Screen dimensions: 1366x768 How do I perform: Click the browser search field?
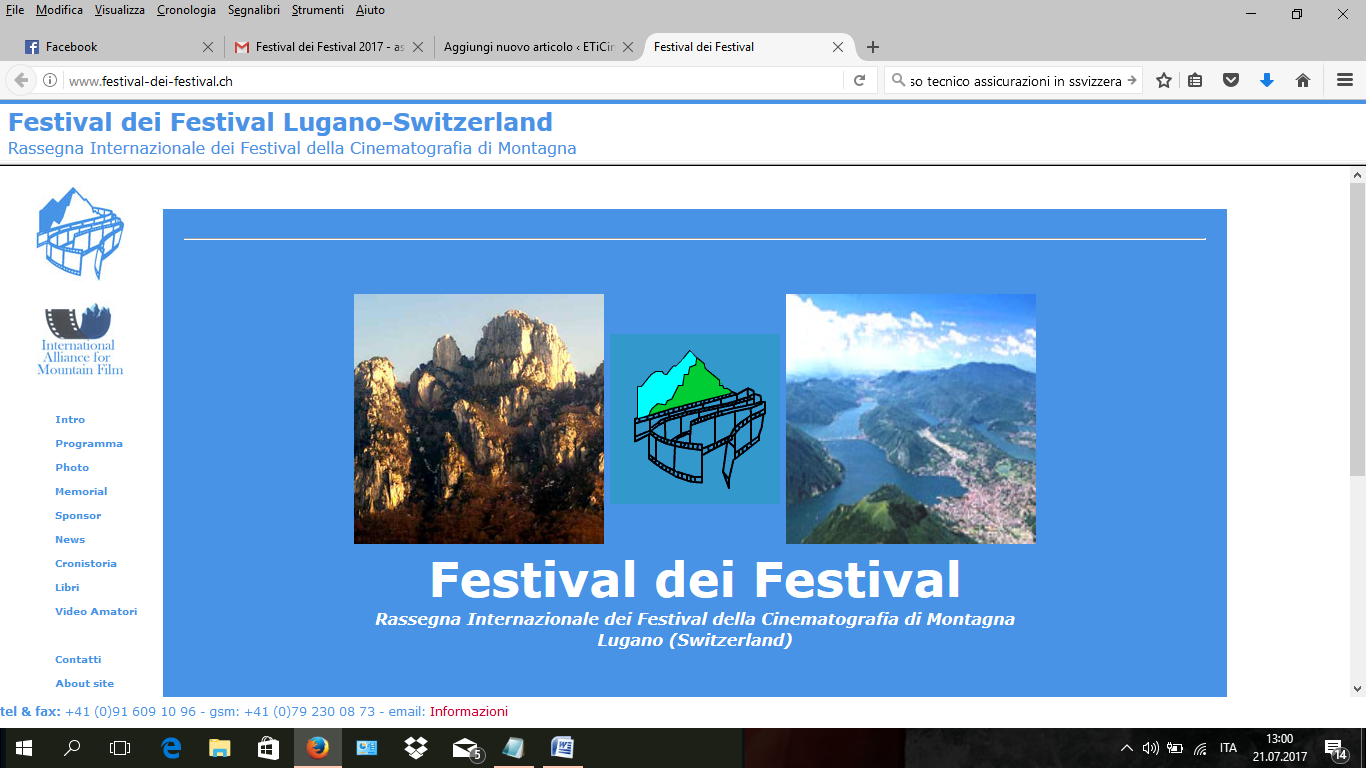pos(1013,81)
